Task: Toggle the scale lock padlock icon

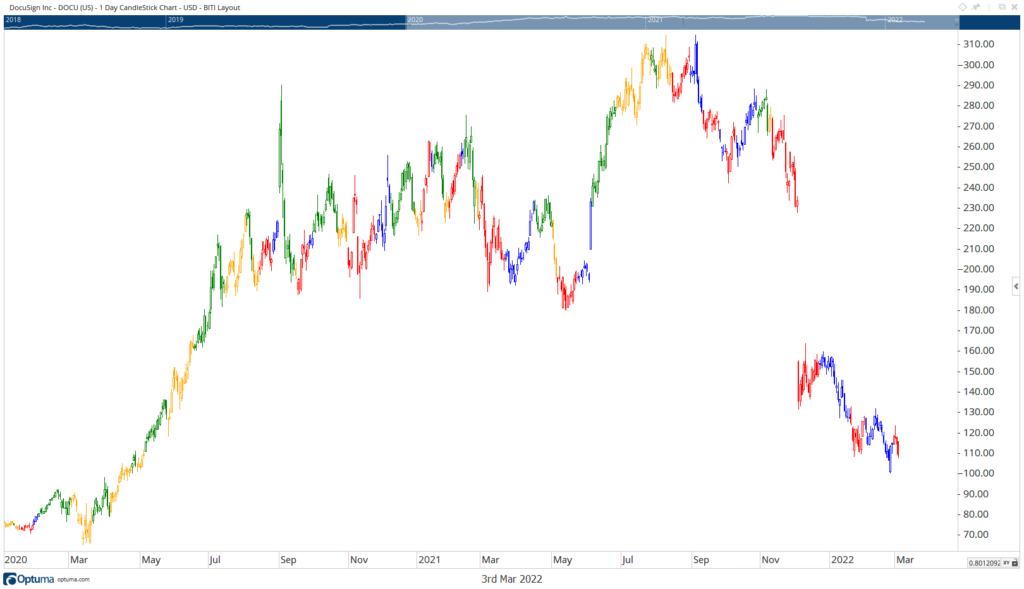Action: click(x=1015, y=563)
